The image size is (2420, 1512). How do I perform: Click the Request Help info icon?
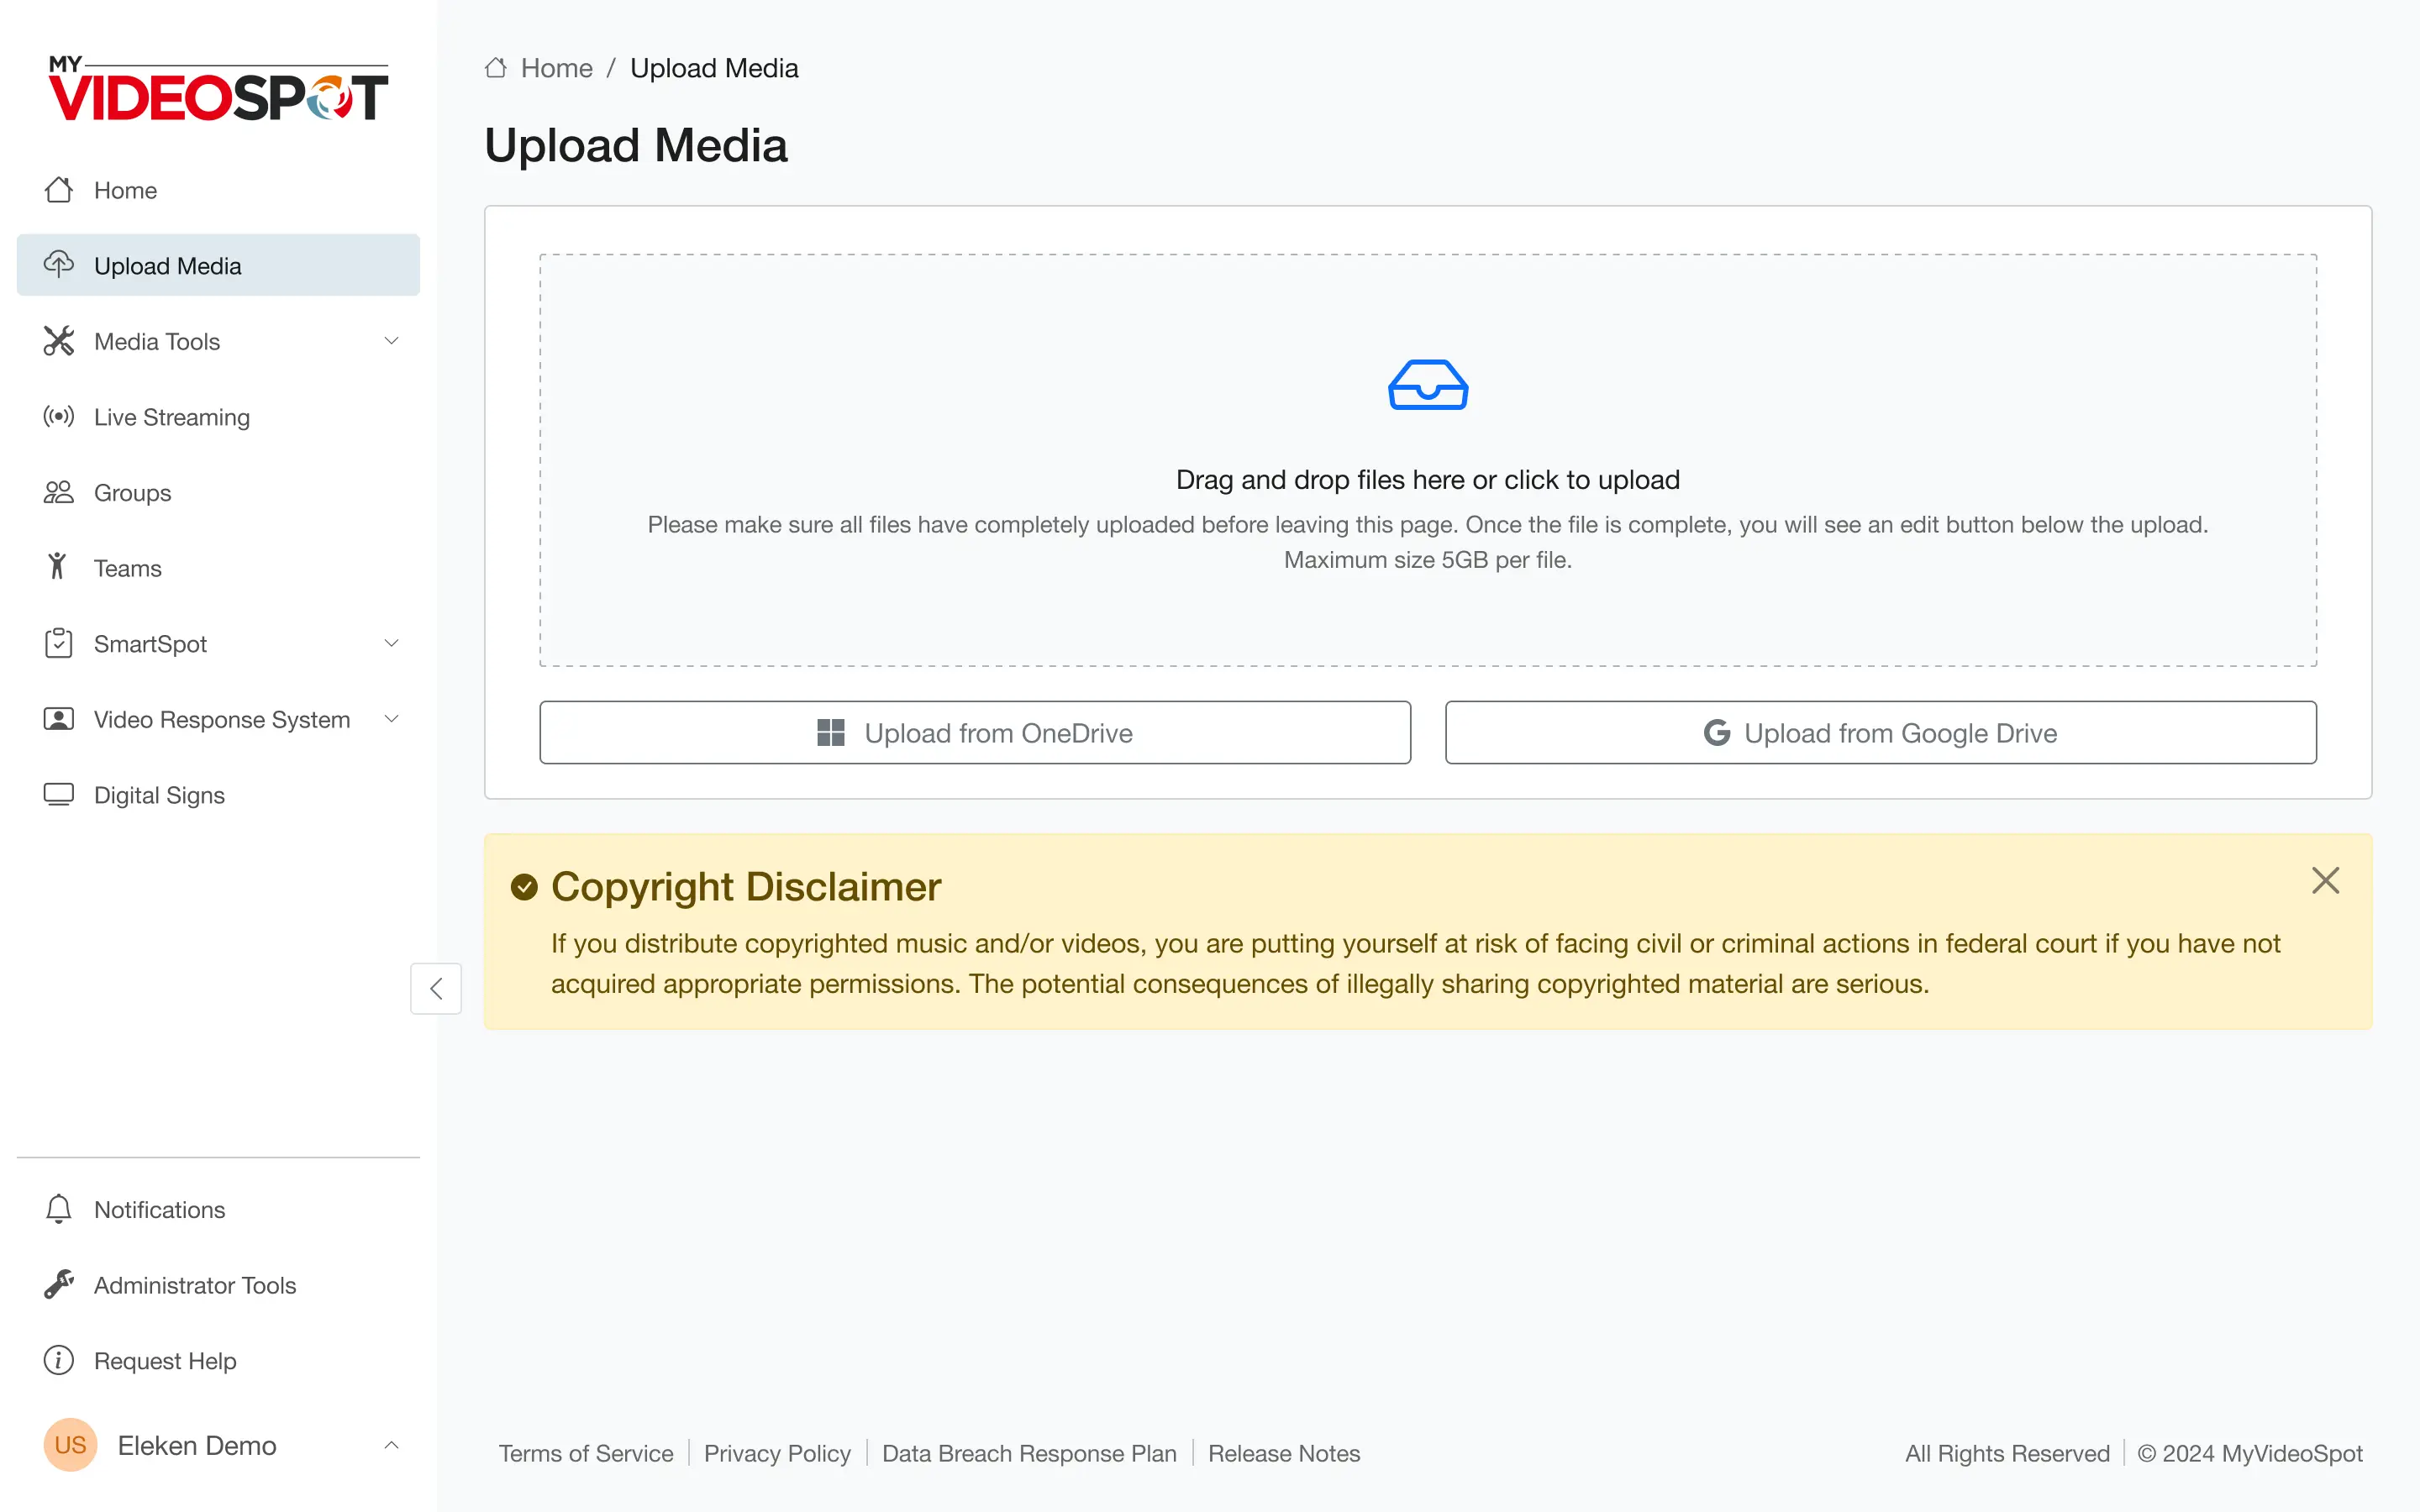59,1360
